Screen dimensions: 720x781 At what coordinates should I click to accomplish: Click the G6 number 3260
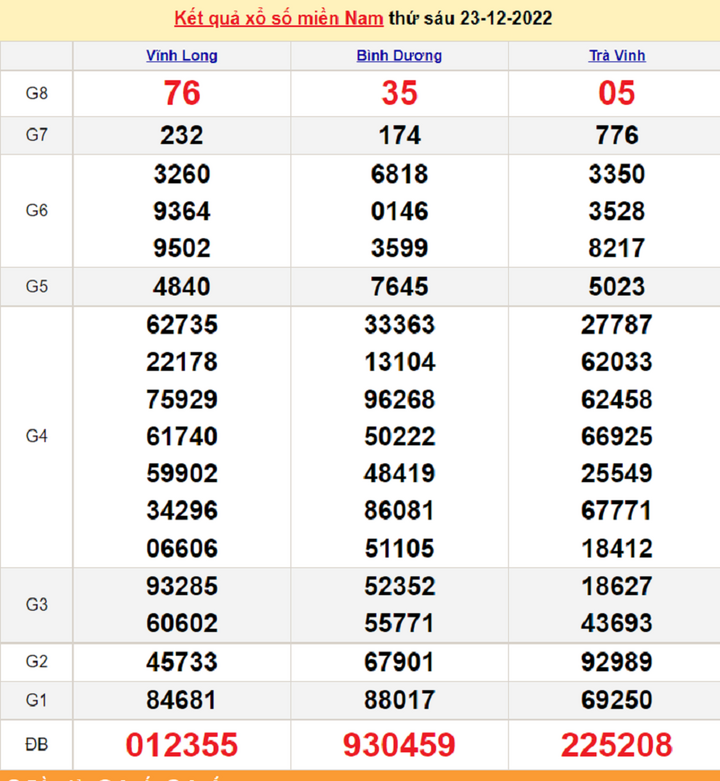coord(182,174)
